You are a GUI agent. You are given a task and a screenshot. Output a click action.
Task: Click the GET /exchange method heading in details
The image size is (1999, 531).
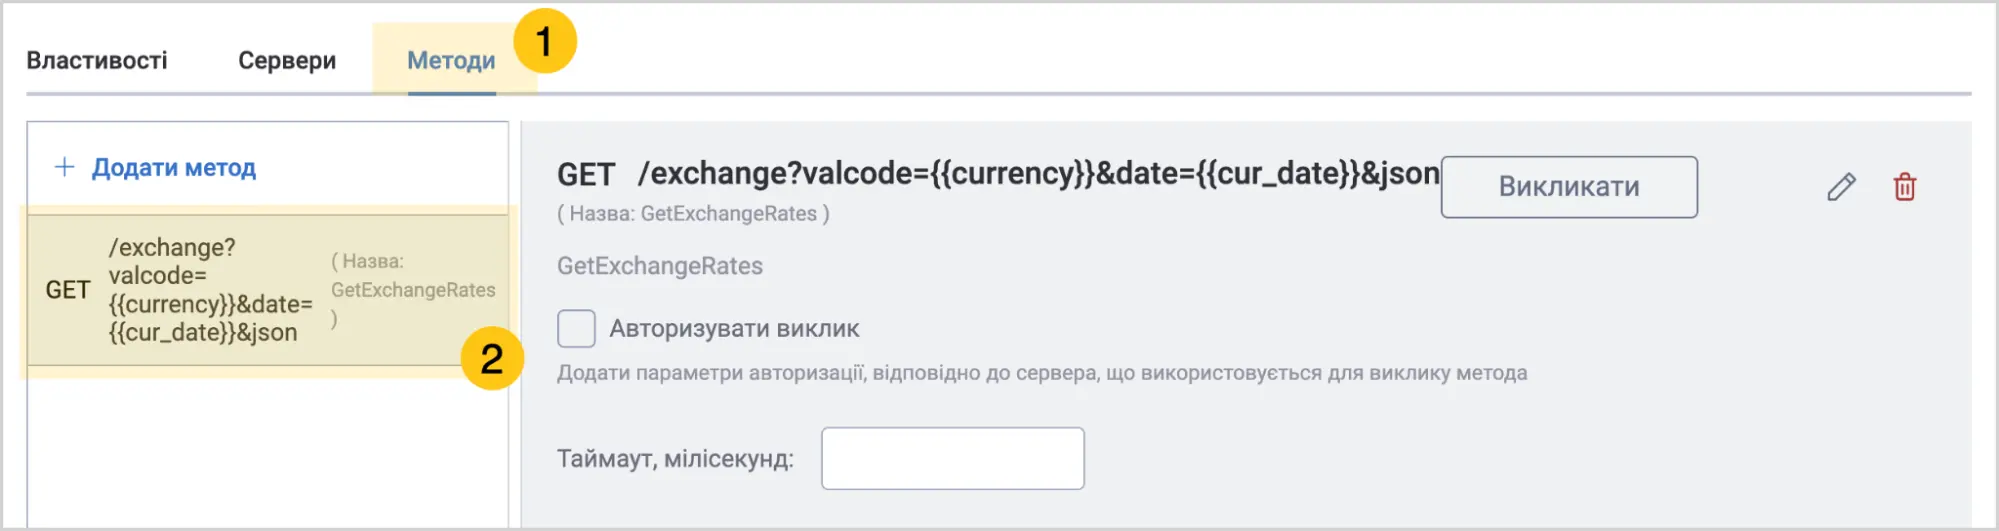(997, 174)
